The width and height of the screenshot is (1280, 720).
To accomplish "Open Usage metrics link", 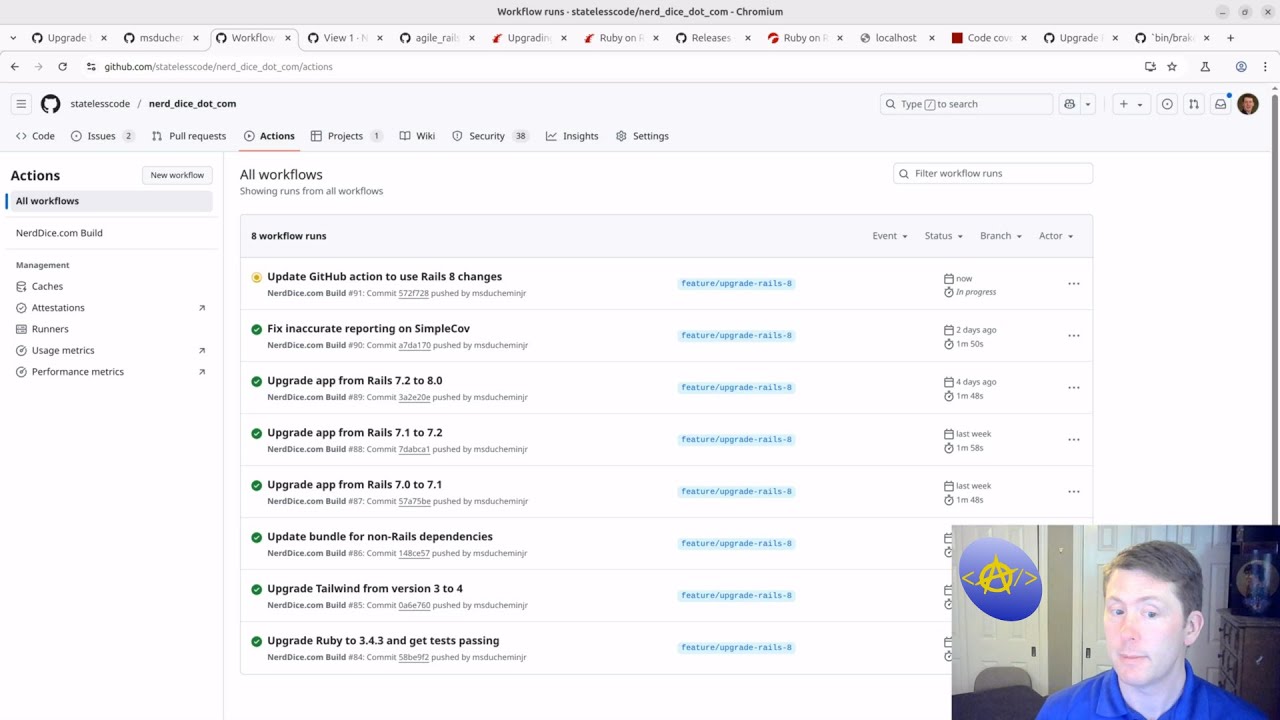I will tap(110, 351).
